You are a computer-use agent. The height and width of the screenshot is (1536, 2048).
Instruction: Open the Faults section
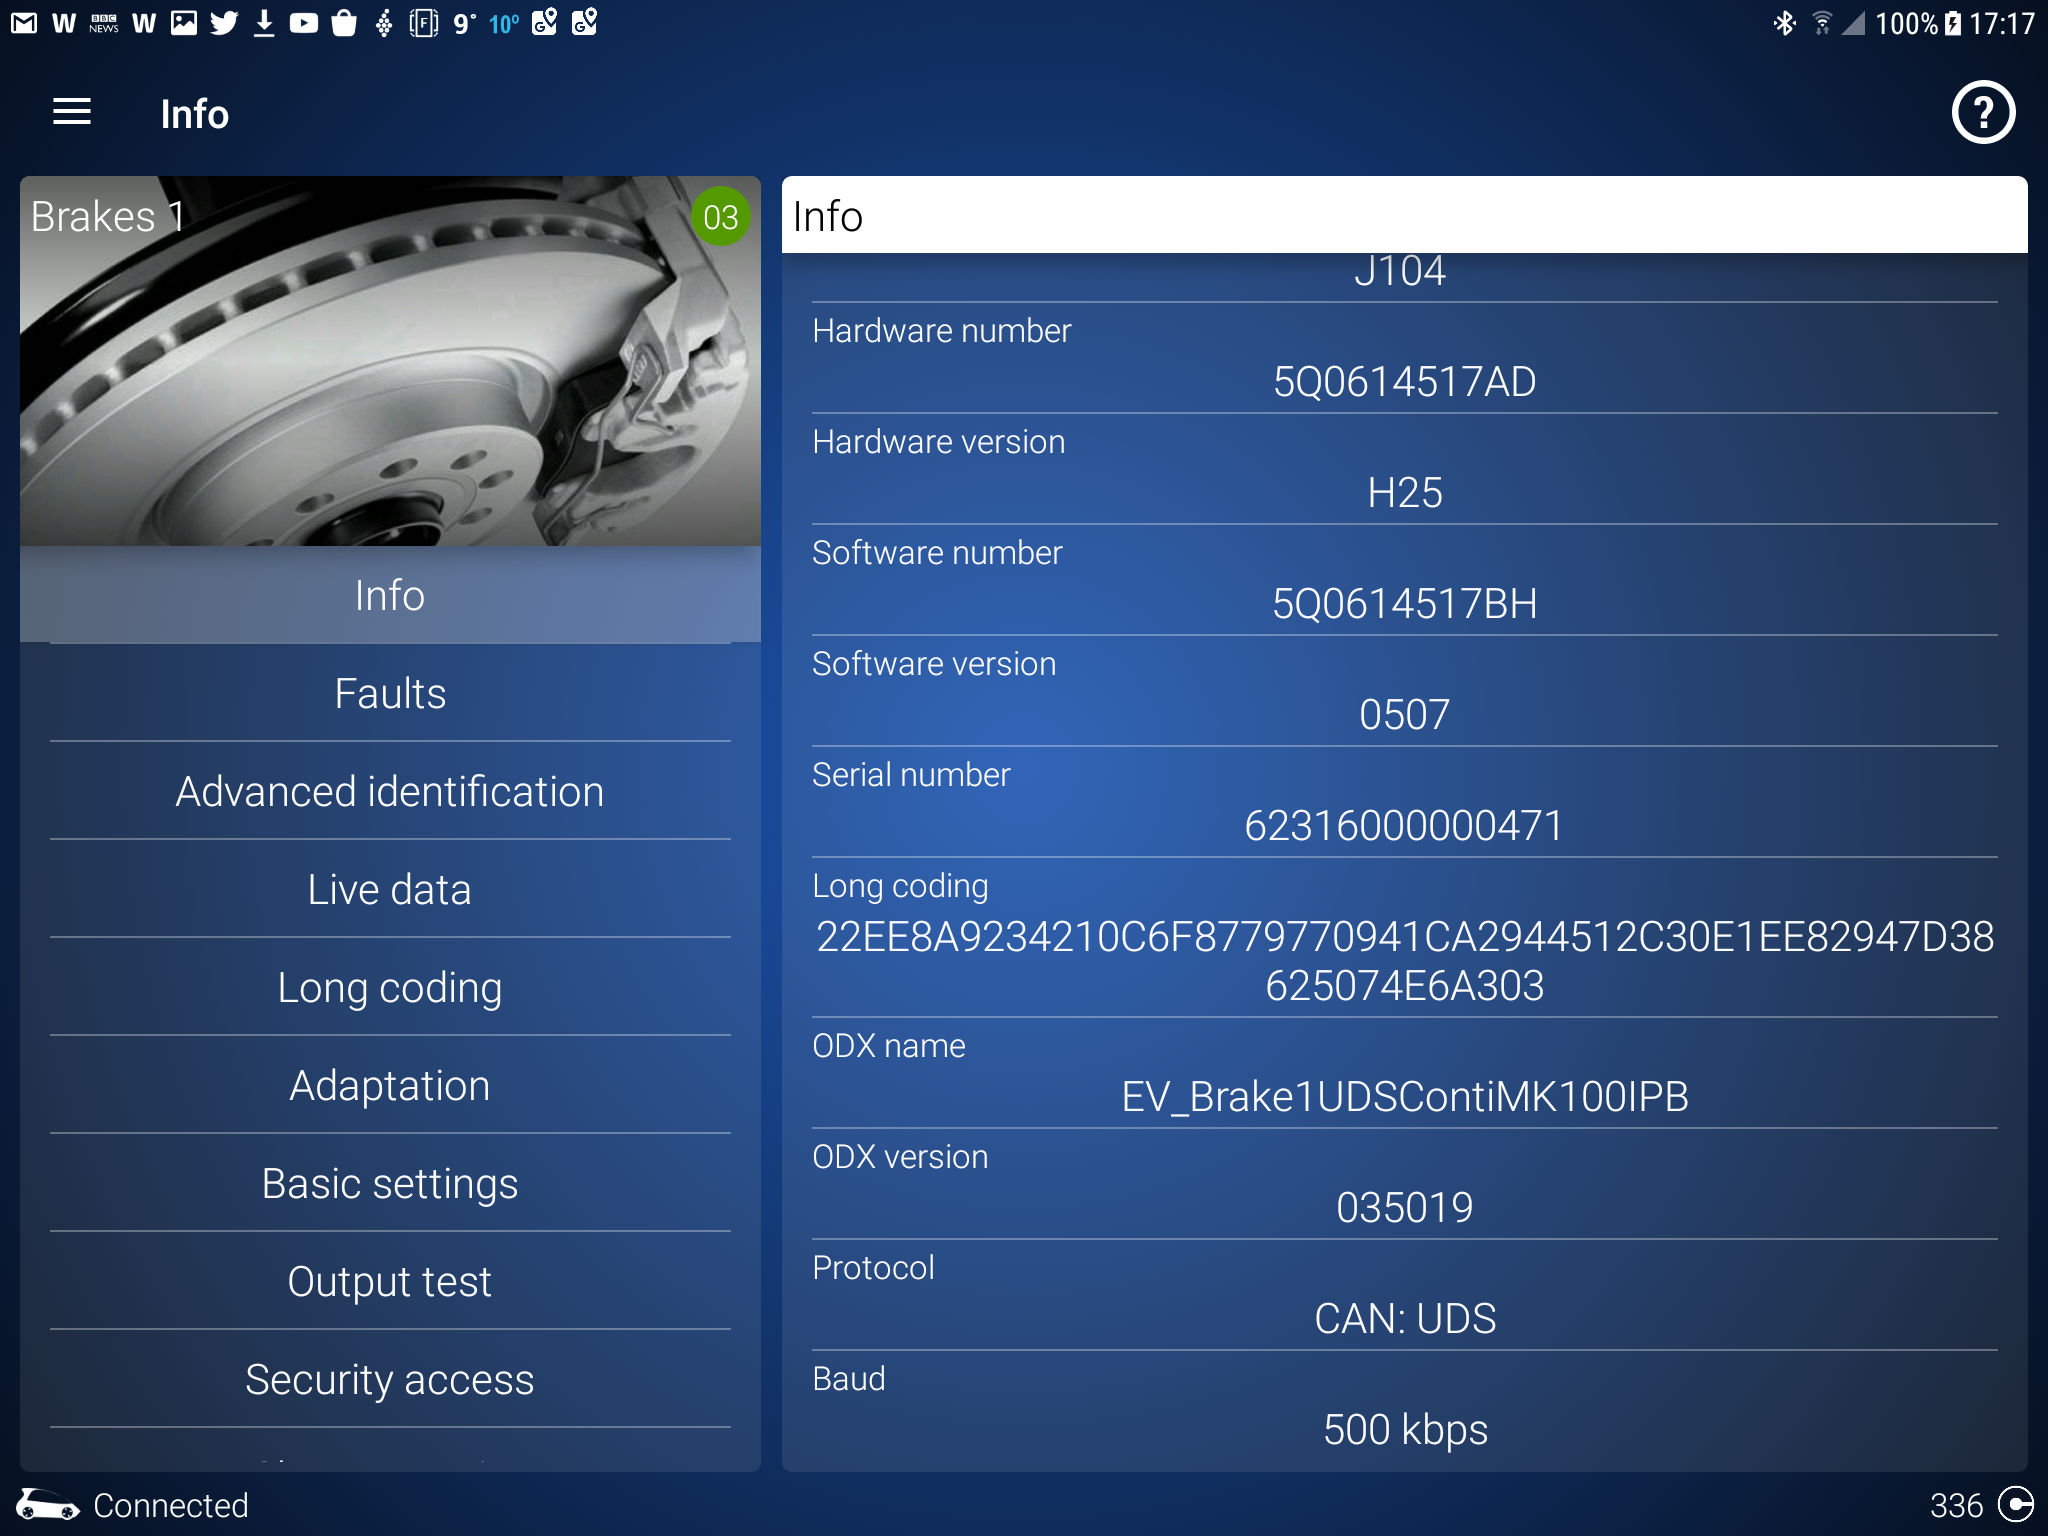390,694
